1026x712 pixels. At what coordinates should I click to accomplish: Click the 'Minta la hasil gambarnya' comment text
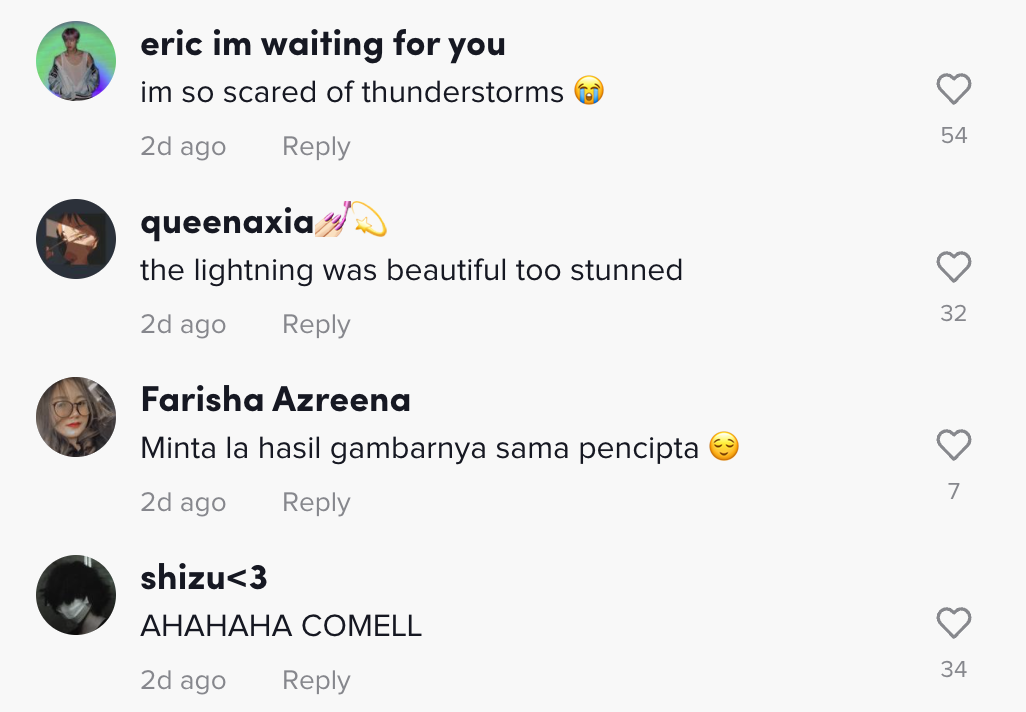pyautogui.click(x=419, y=448)
